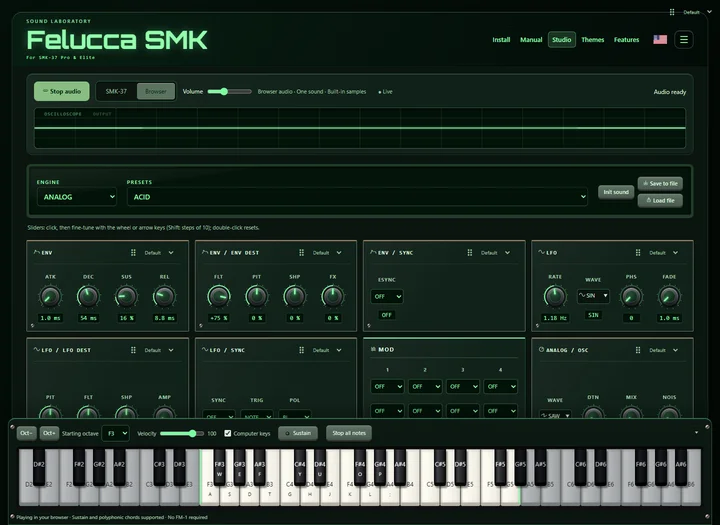720x525 pixels.
Task: Open the ENGINE dropdown showing ANALOG
Action: (77, 197)
